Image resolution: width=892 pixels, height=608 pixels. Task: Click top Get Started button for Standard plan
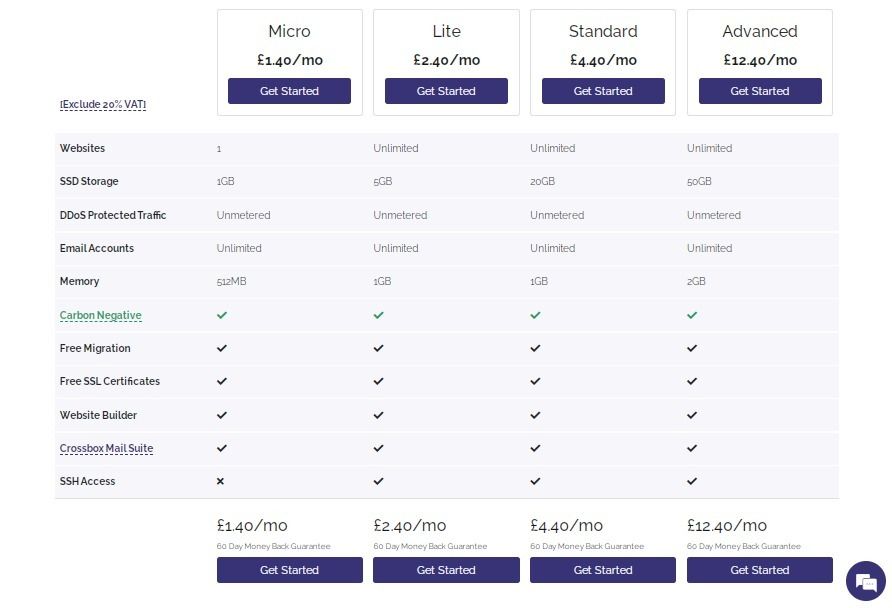[603, 91]
